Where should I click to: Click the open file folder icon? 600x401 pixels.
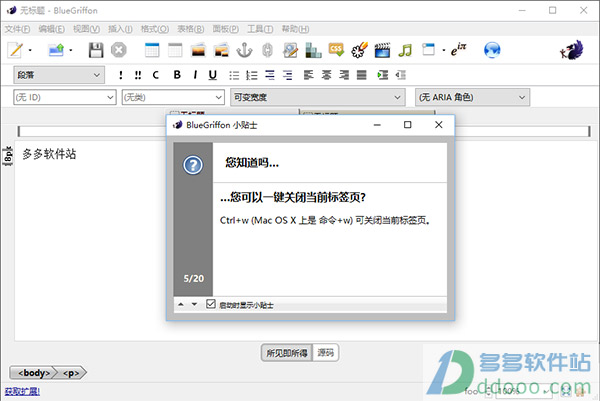[56, 50]
